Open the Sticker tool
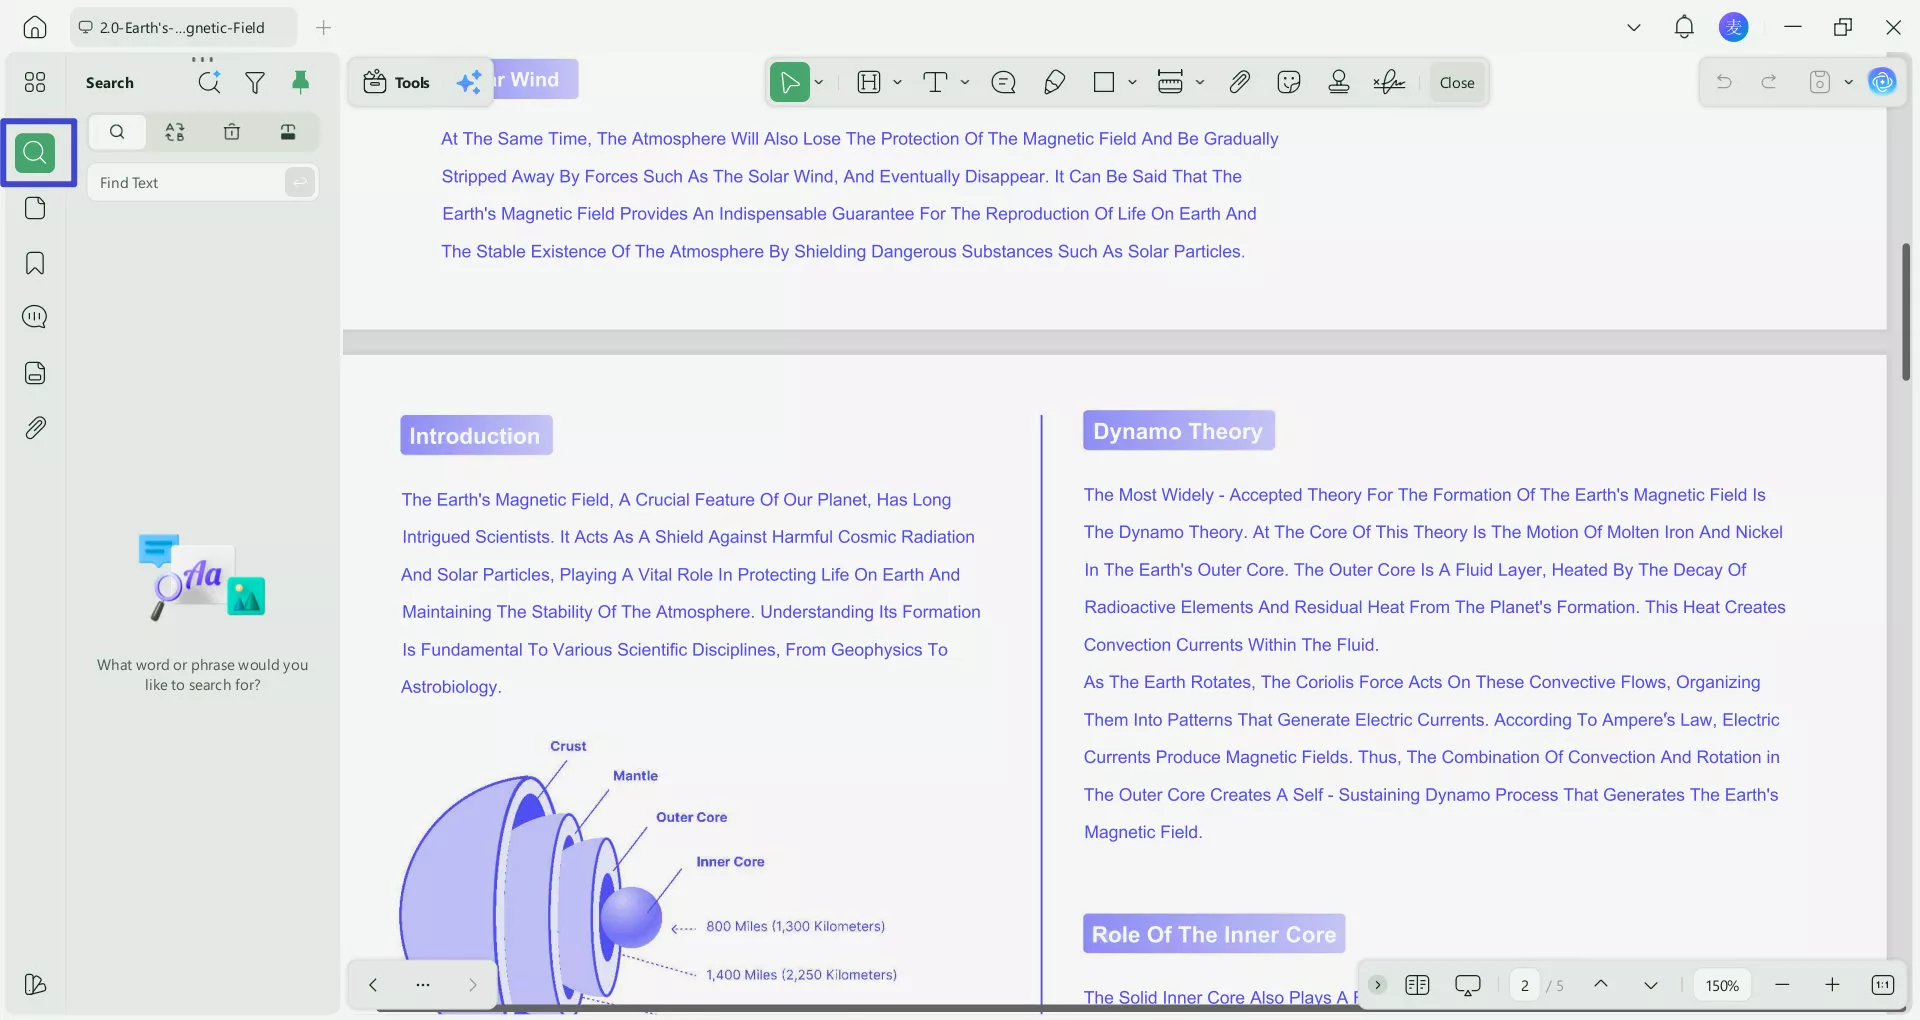Image resolution: width=1920 pixels, height=1020 pixels. [1289, 83]
